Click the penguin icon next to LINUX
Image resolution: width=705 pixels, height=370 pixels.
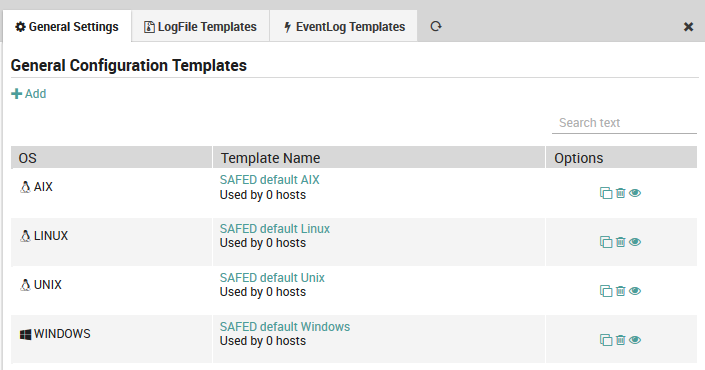pyautogui.click(x=26, y=236)
